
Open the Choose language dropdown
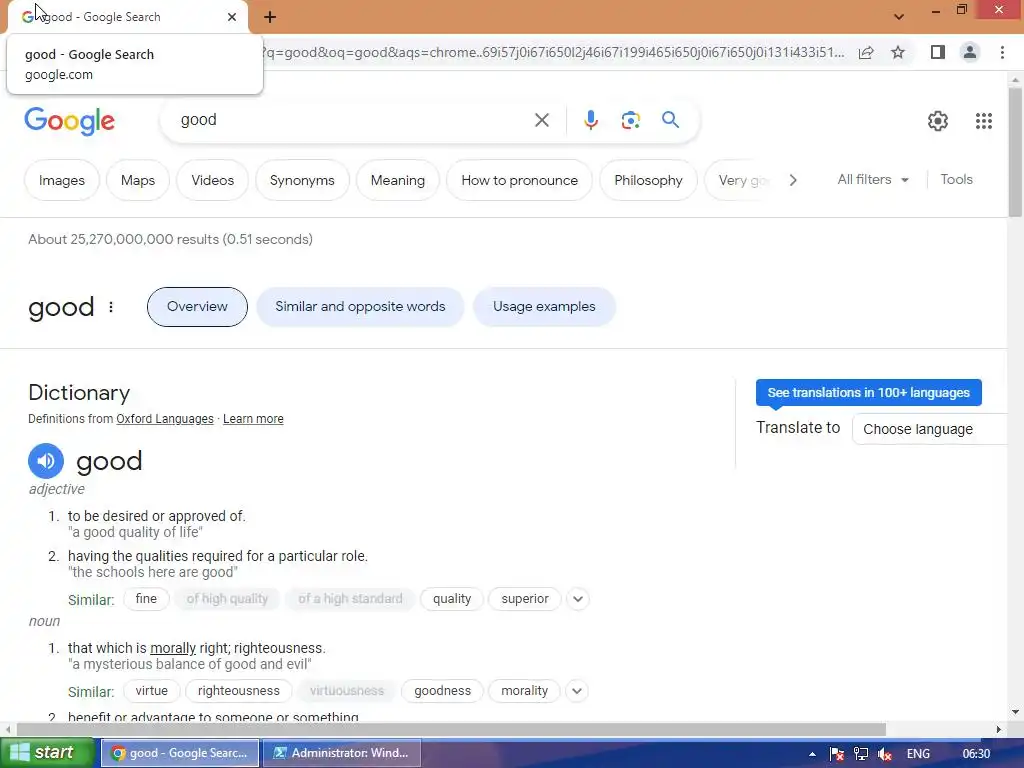tap(929, 429)
